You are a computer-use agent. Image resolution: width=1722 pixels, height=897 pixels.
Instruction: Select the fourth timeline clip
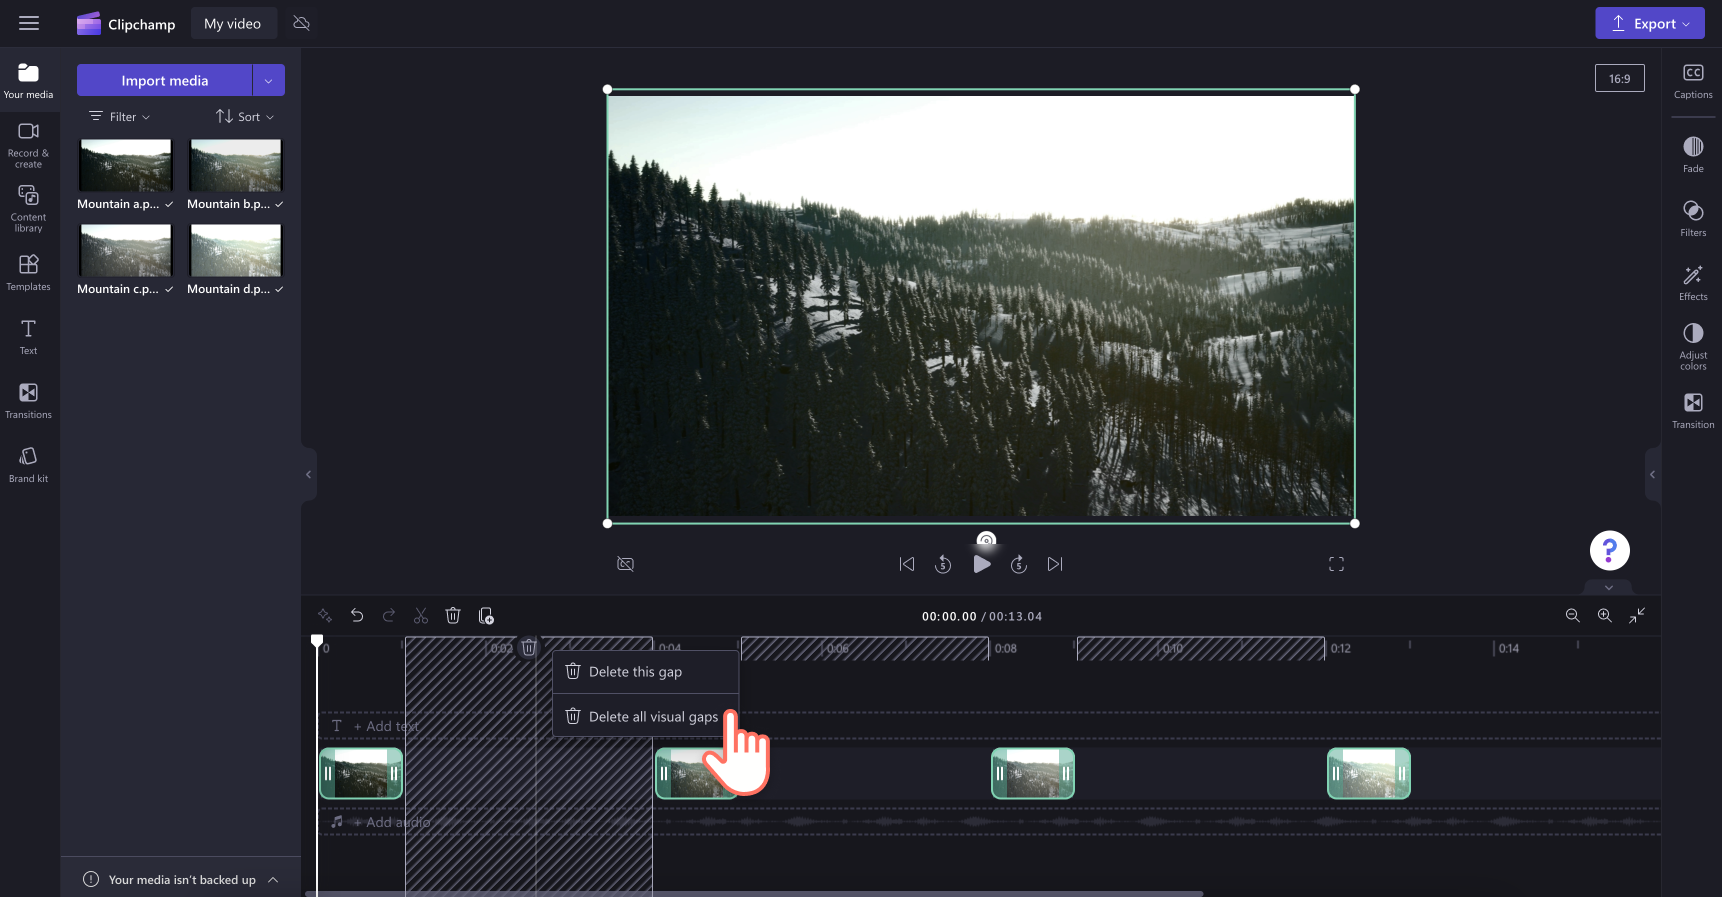[1369, 773]
